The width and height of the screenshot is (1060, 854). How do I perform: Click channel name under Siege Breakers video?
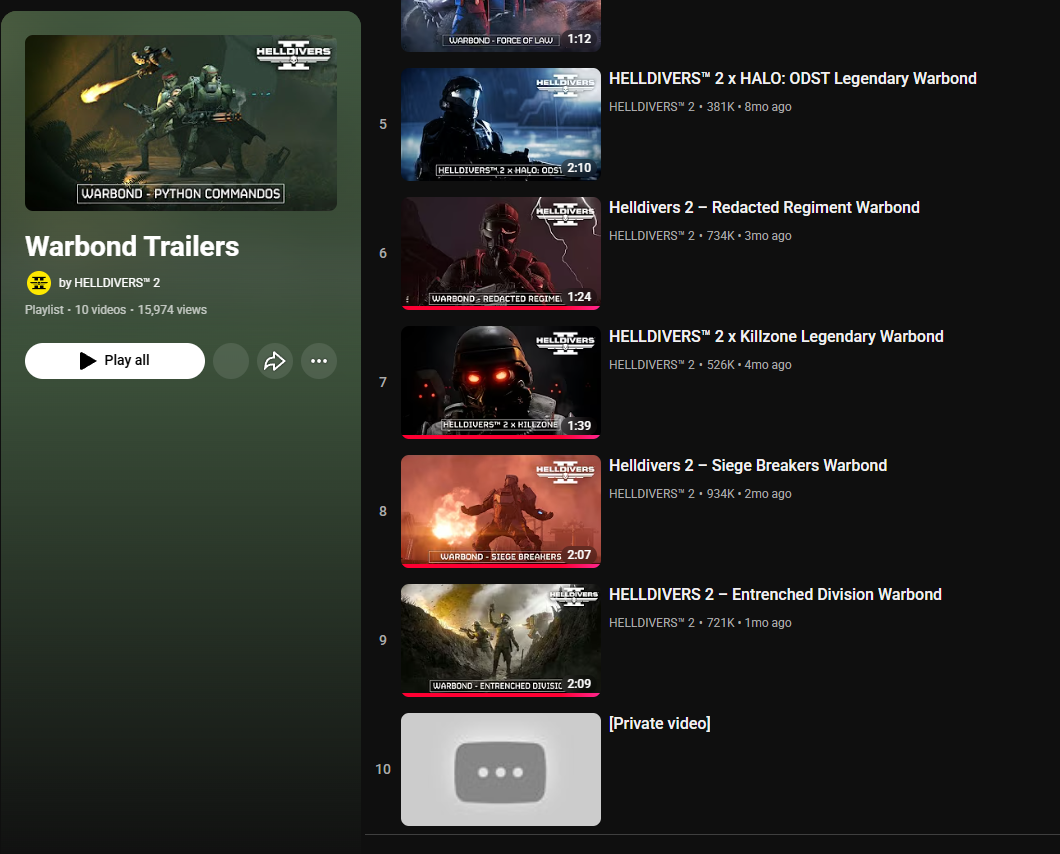pyautogui.click(x=652, y=494)
